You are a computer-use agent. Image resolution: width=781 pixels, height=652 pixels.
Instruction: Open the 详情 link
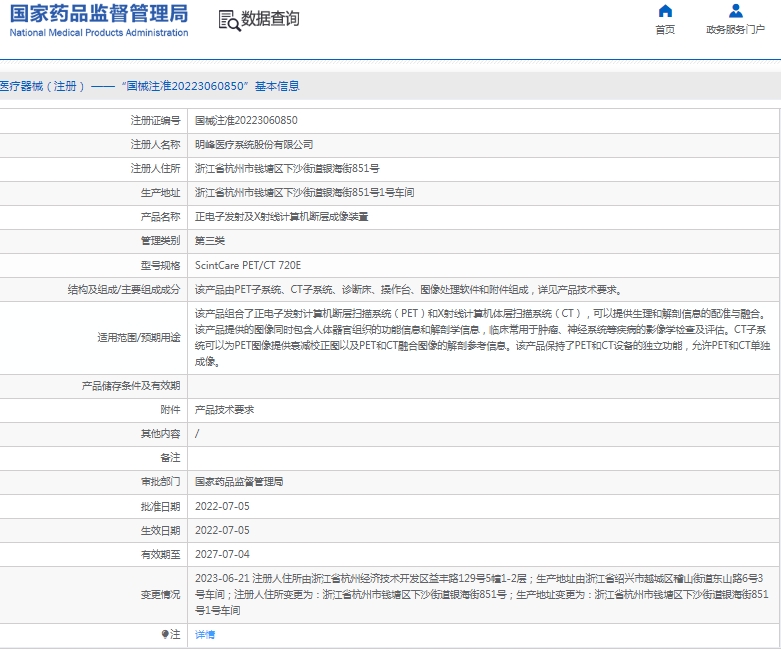[205, 634]
